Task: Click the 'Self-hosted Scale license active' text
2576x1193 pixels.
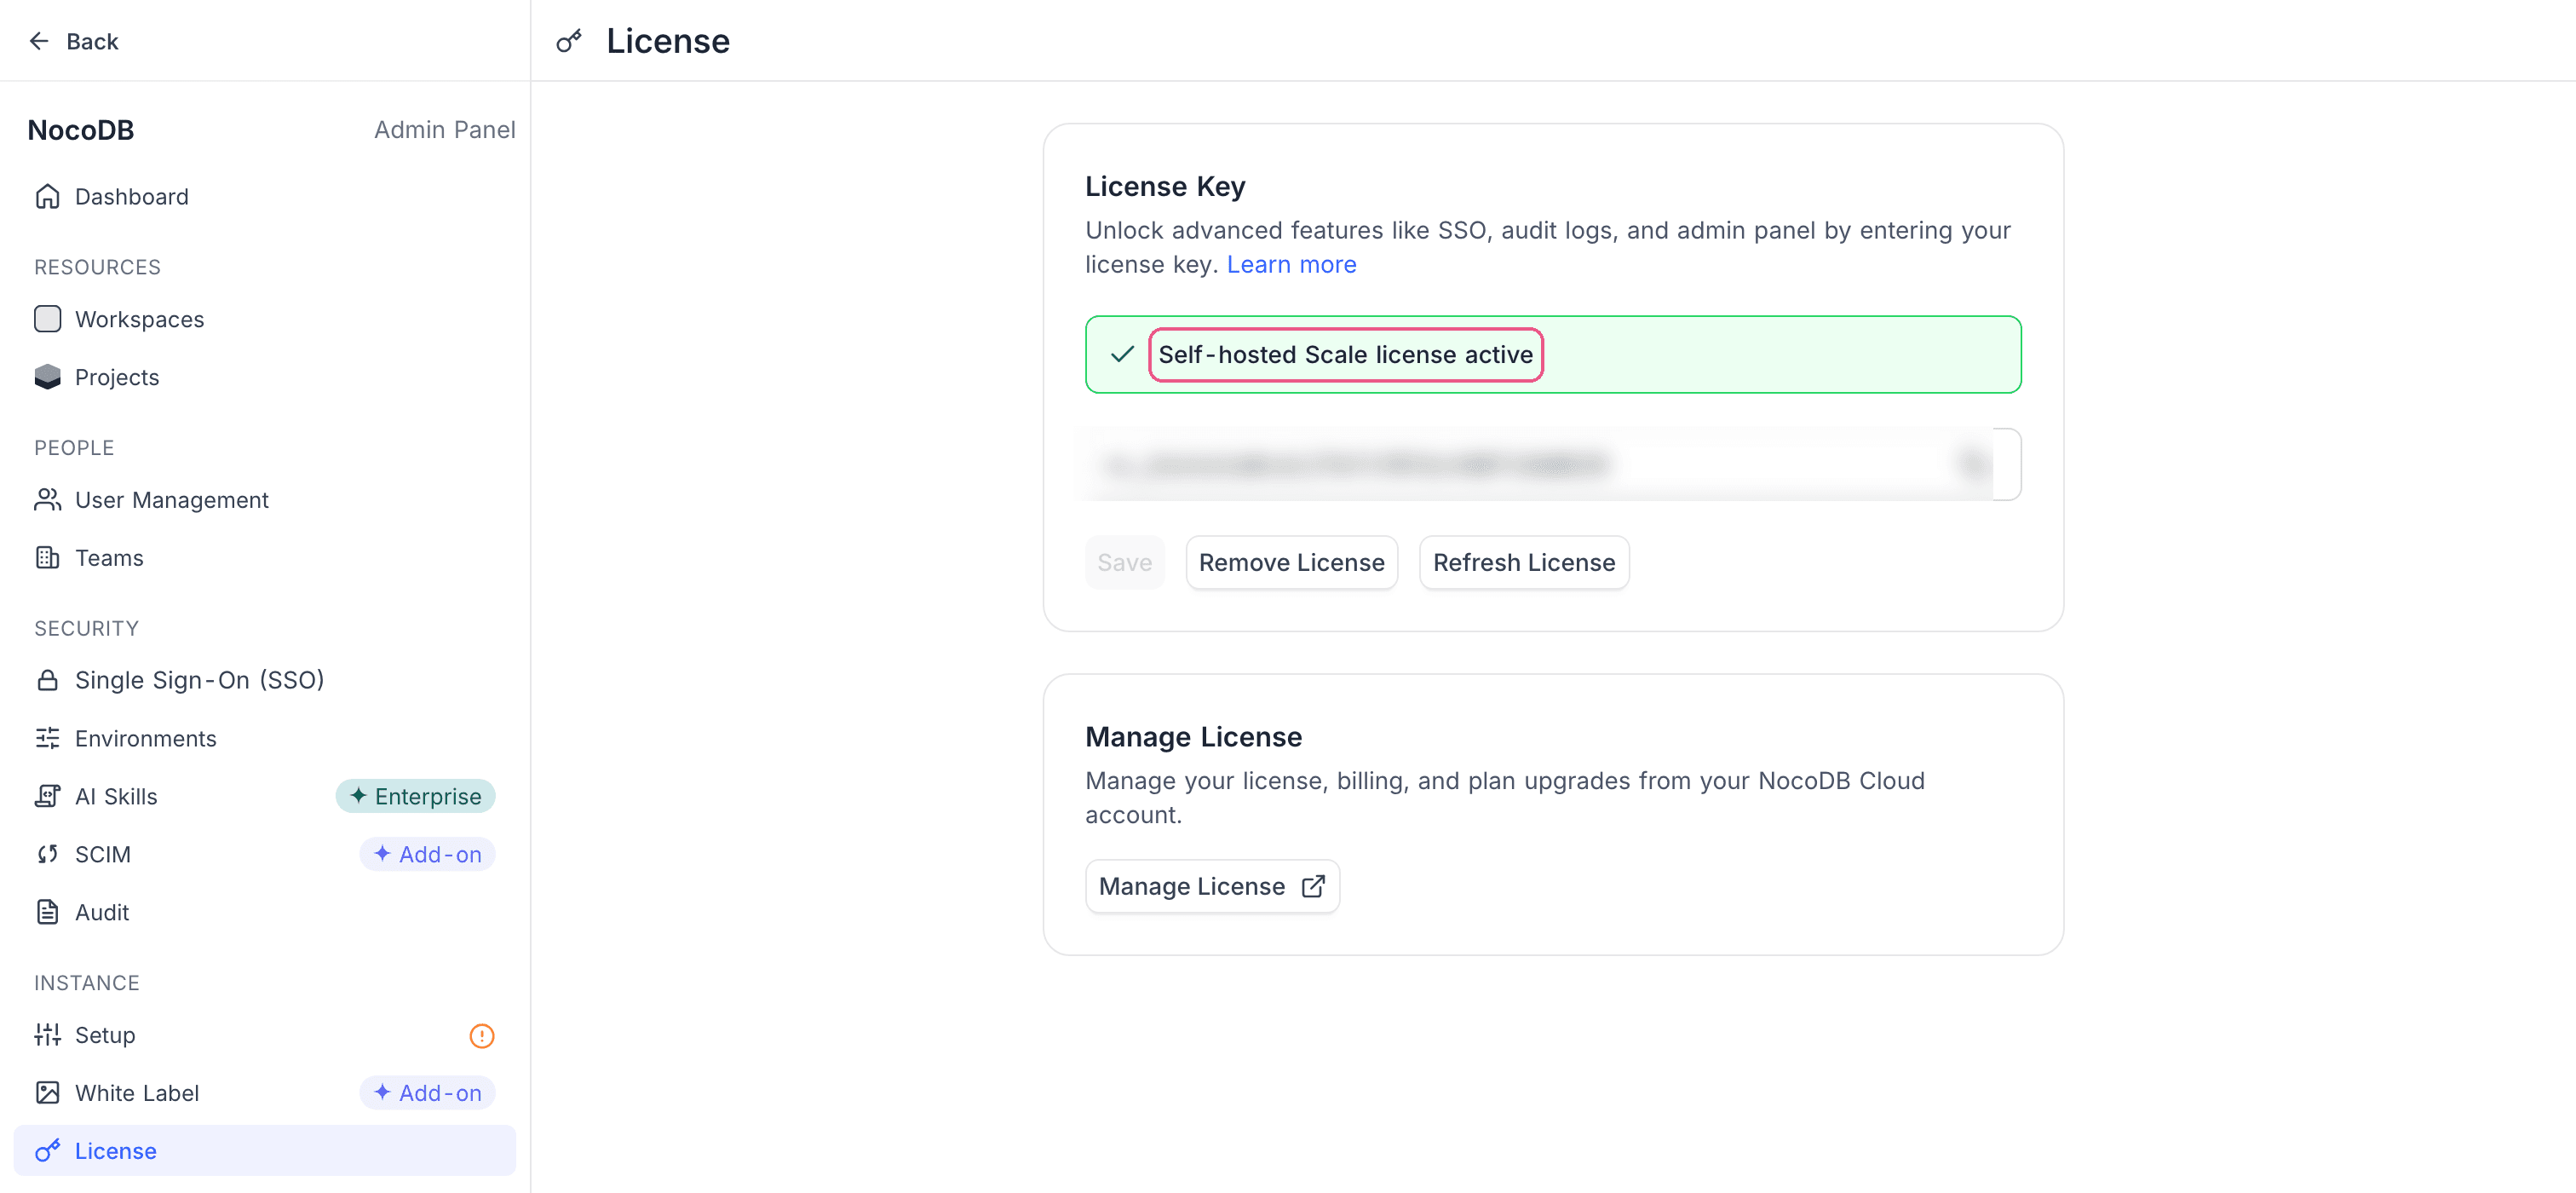Action: pyautogui.click(x=1345, y=354)
